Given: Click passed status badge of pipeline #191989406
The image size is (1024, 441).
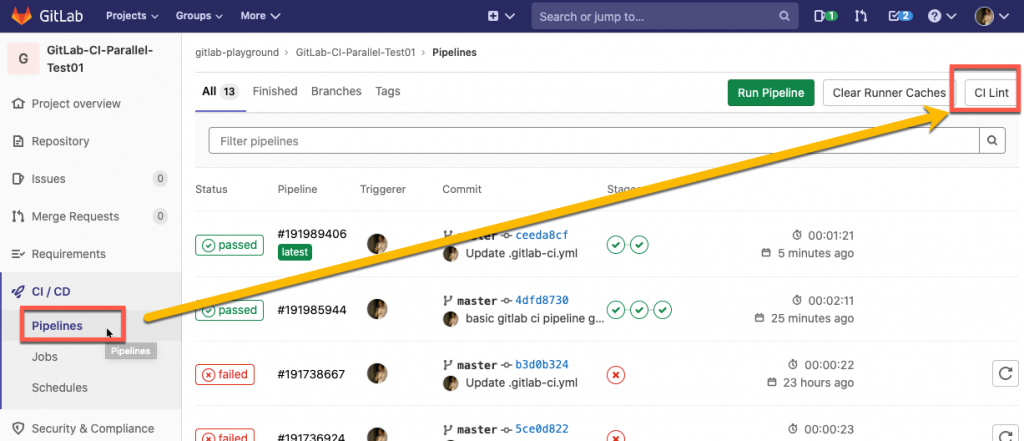Looking at the screenshot, I should tap(229, 245).
